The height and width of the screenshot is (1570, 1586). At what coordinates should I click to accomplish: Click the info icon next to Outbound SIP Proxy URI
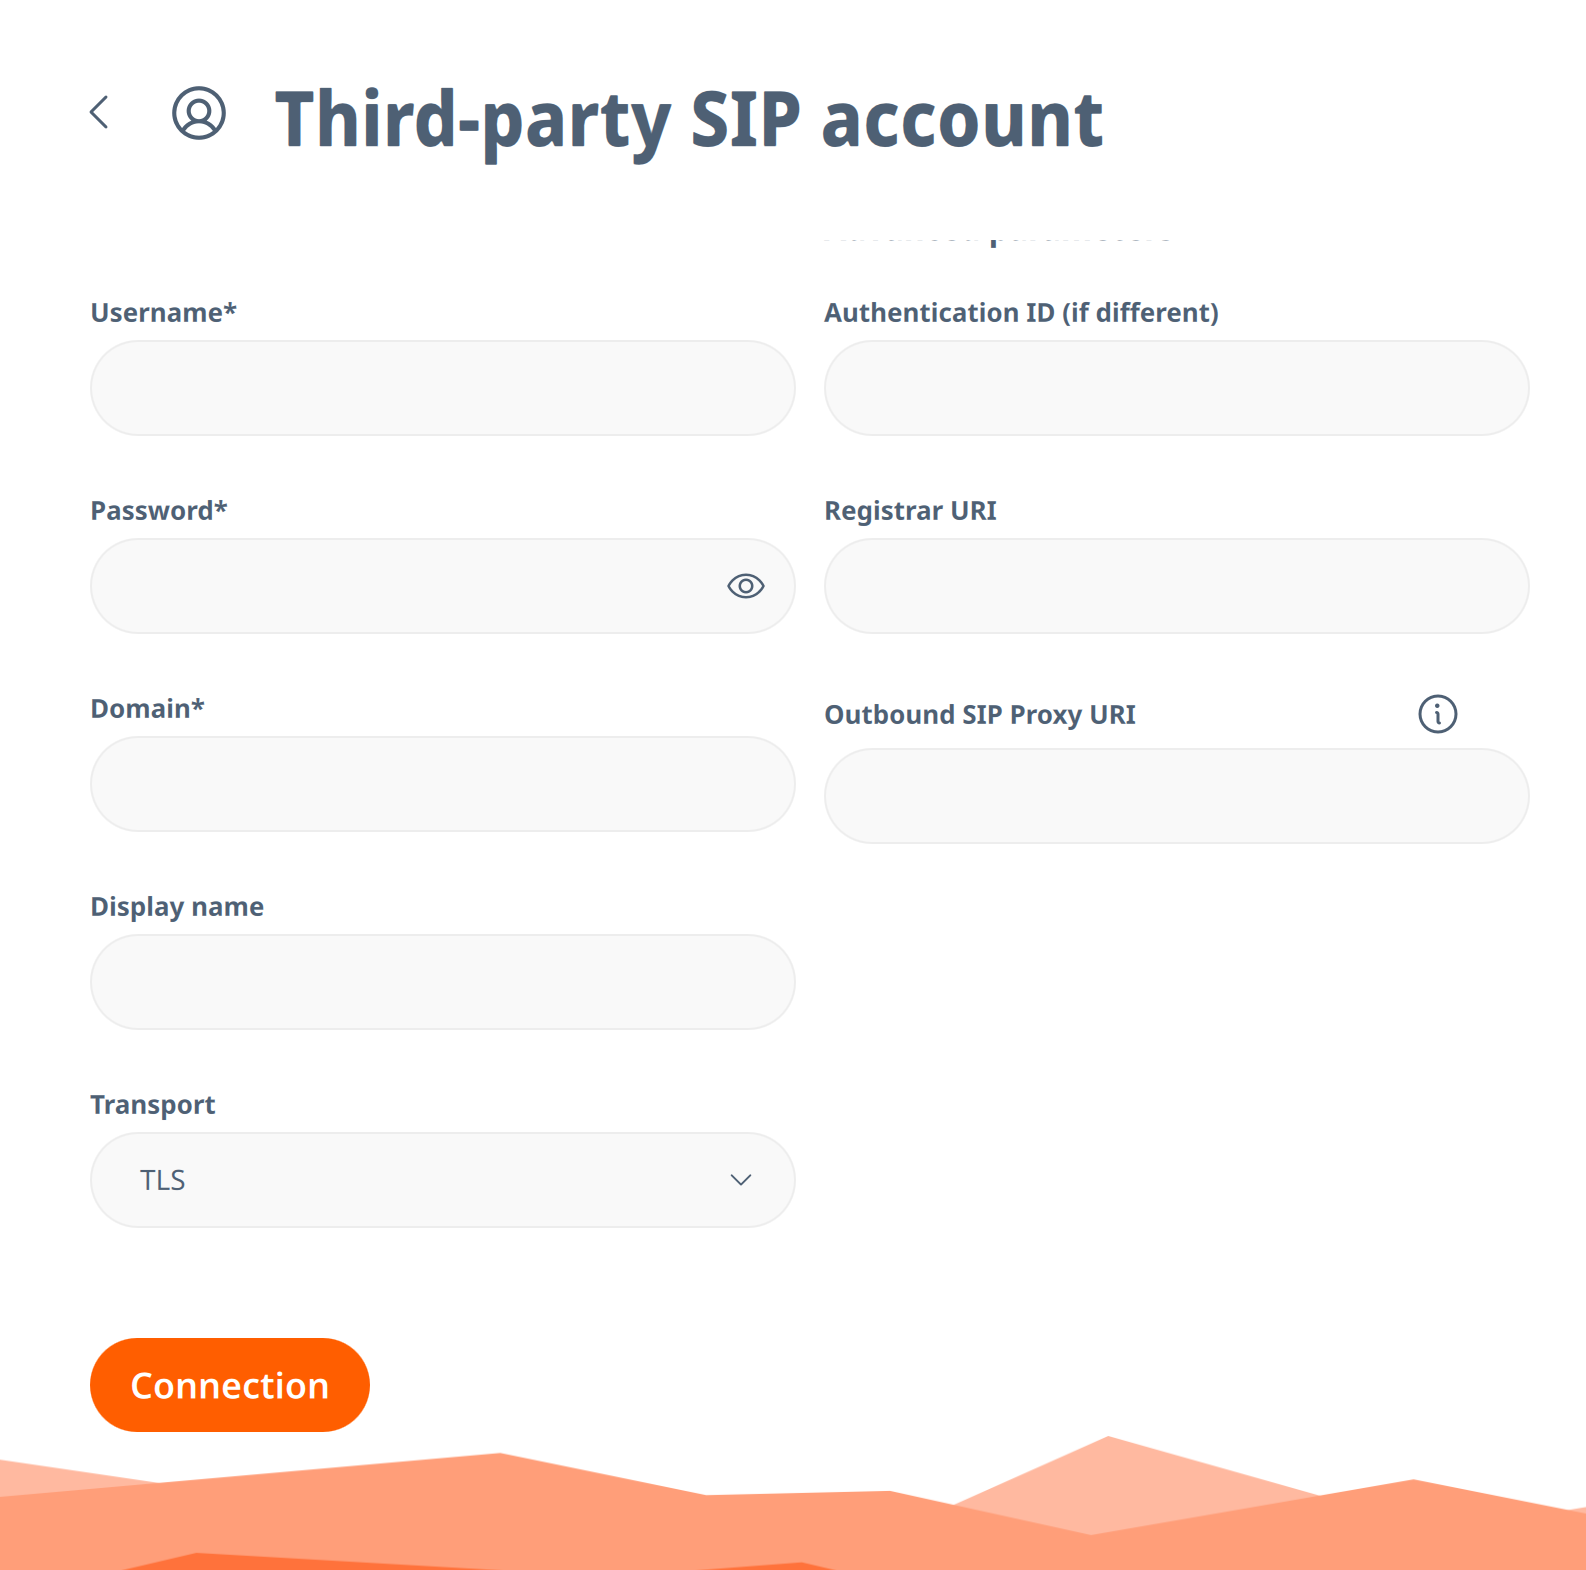click(1437, 713)
